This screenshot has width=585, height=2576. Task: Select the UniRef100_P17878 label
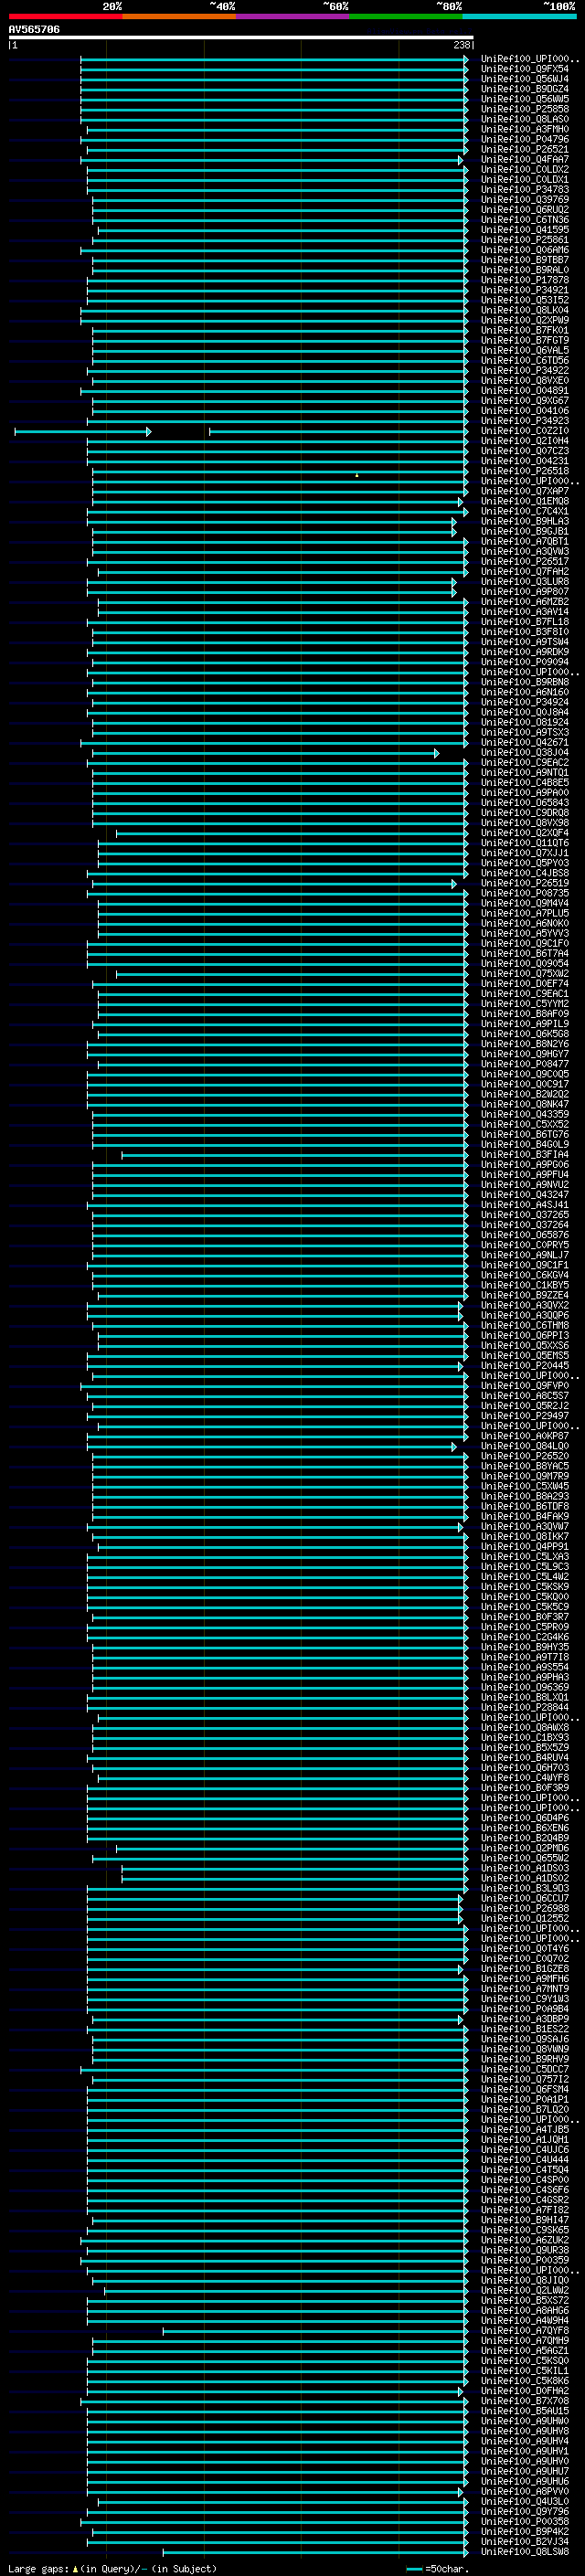tap(524, 280)
